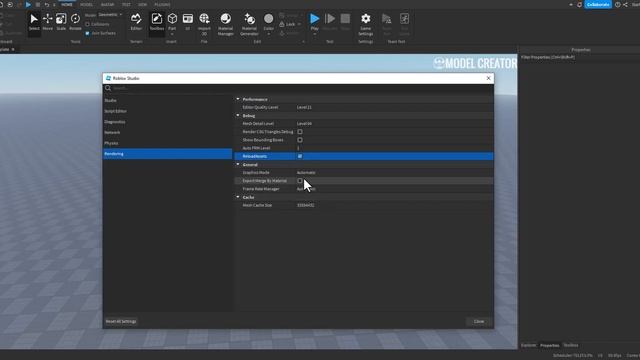Enable Show Bounding Boxes checkbox
640x360 pixels.
(x=300, y=140)
